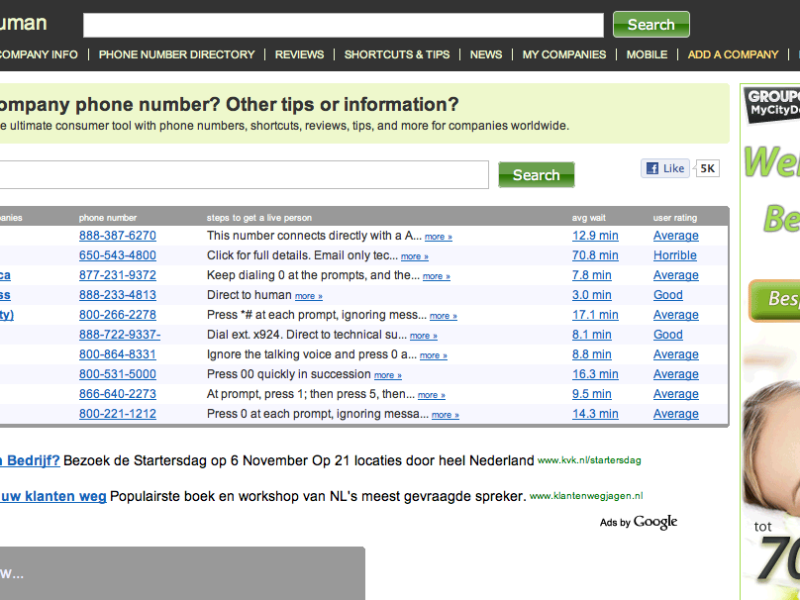
Task: Open the News section
Action: pos(486,55)
